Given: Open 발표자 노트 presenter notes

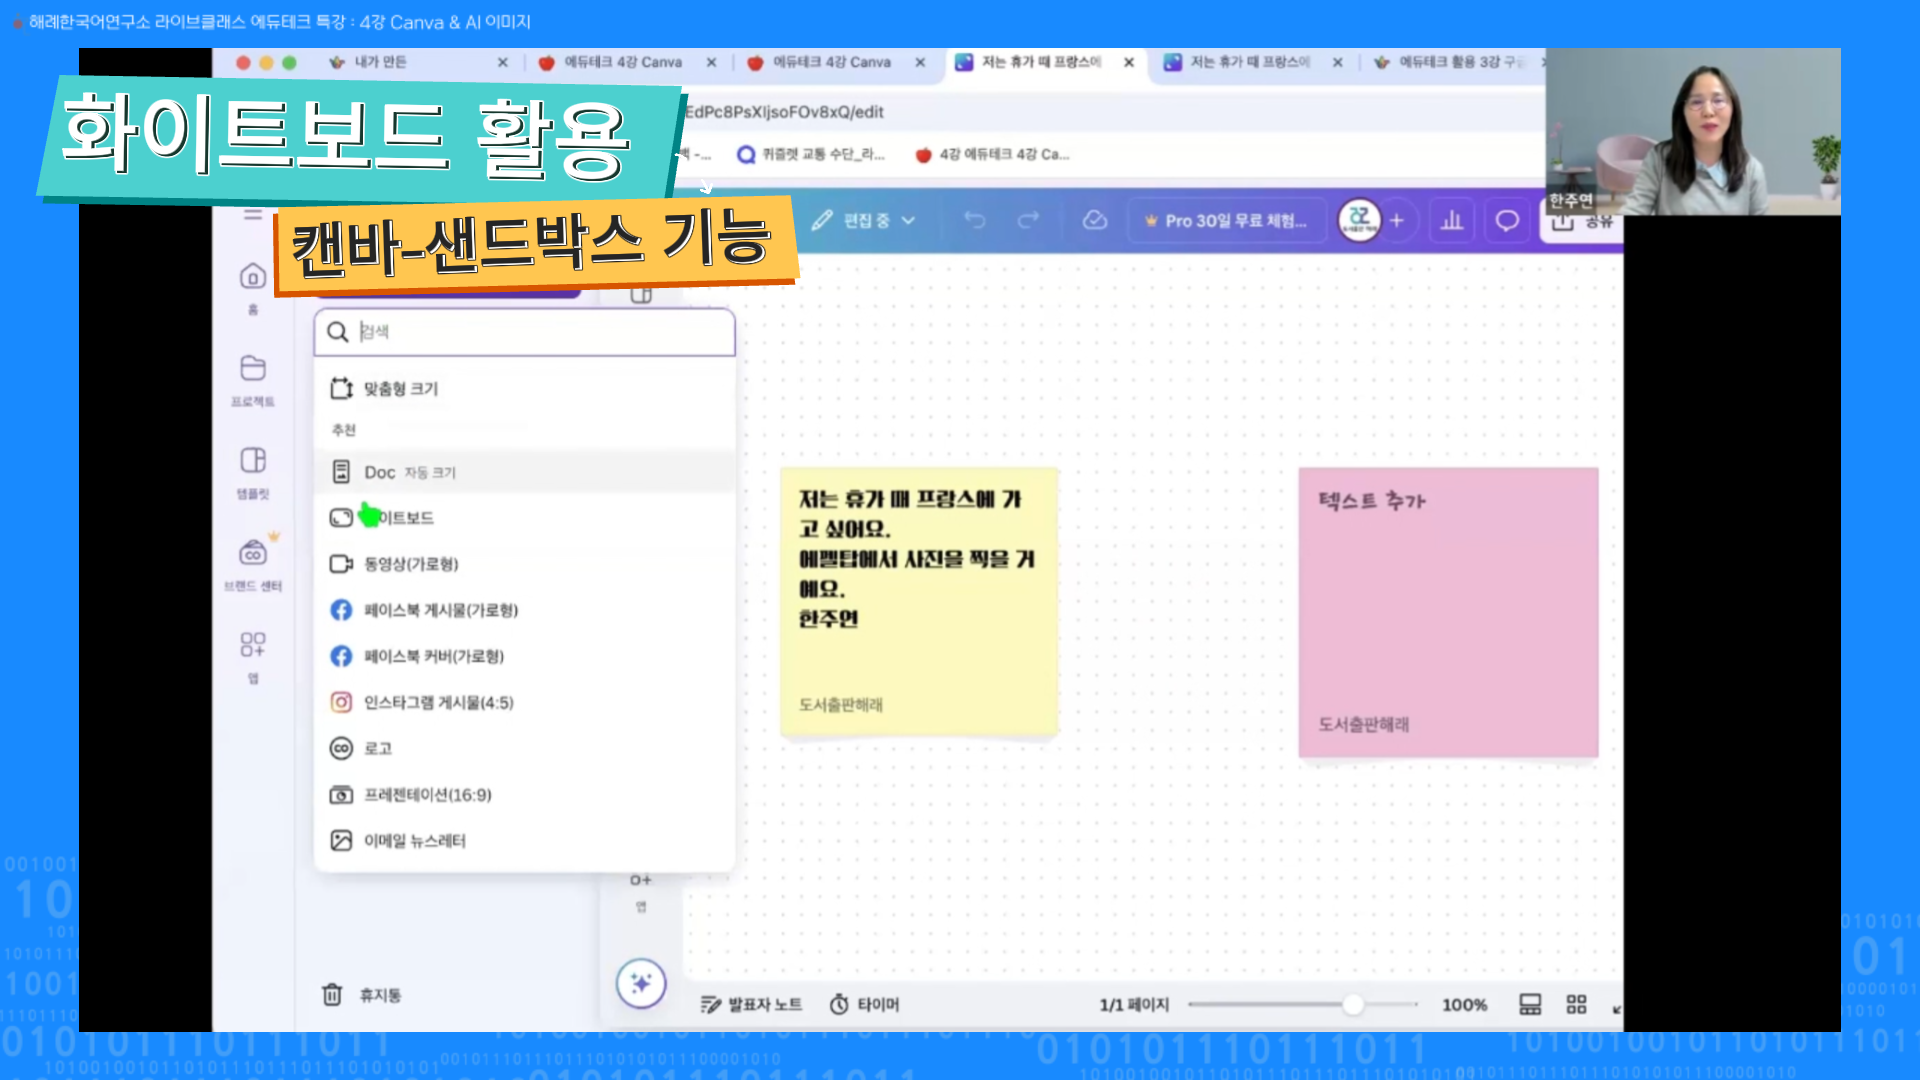Looking at the screenshot, I should click(x=751, y=1004).
